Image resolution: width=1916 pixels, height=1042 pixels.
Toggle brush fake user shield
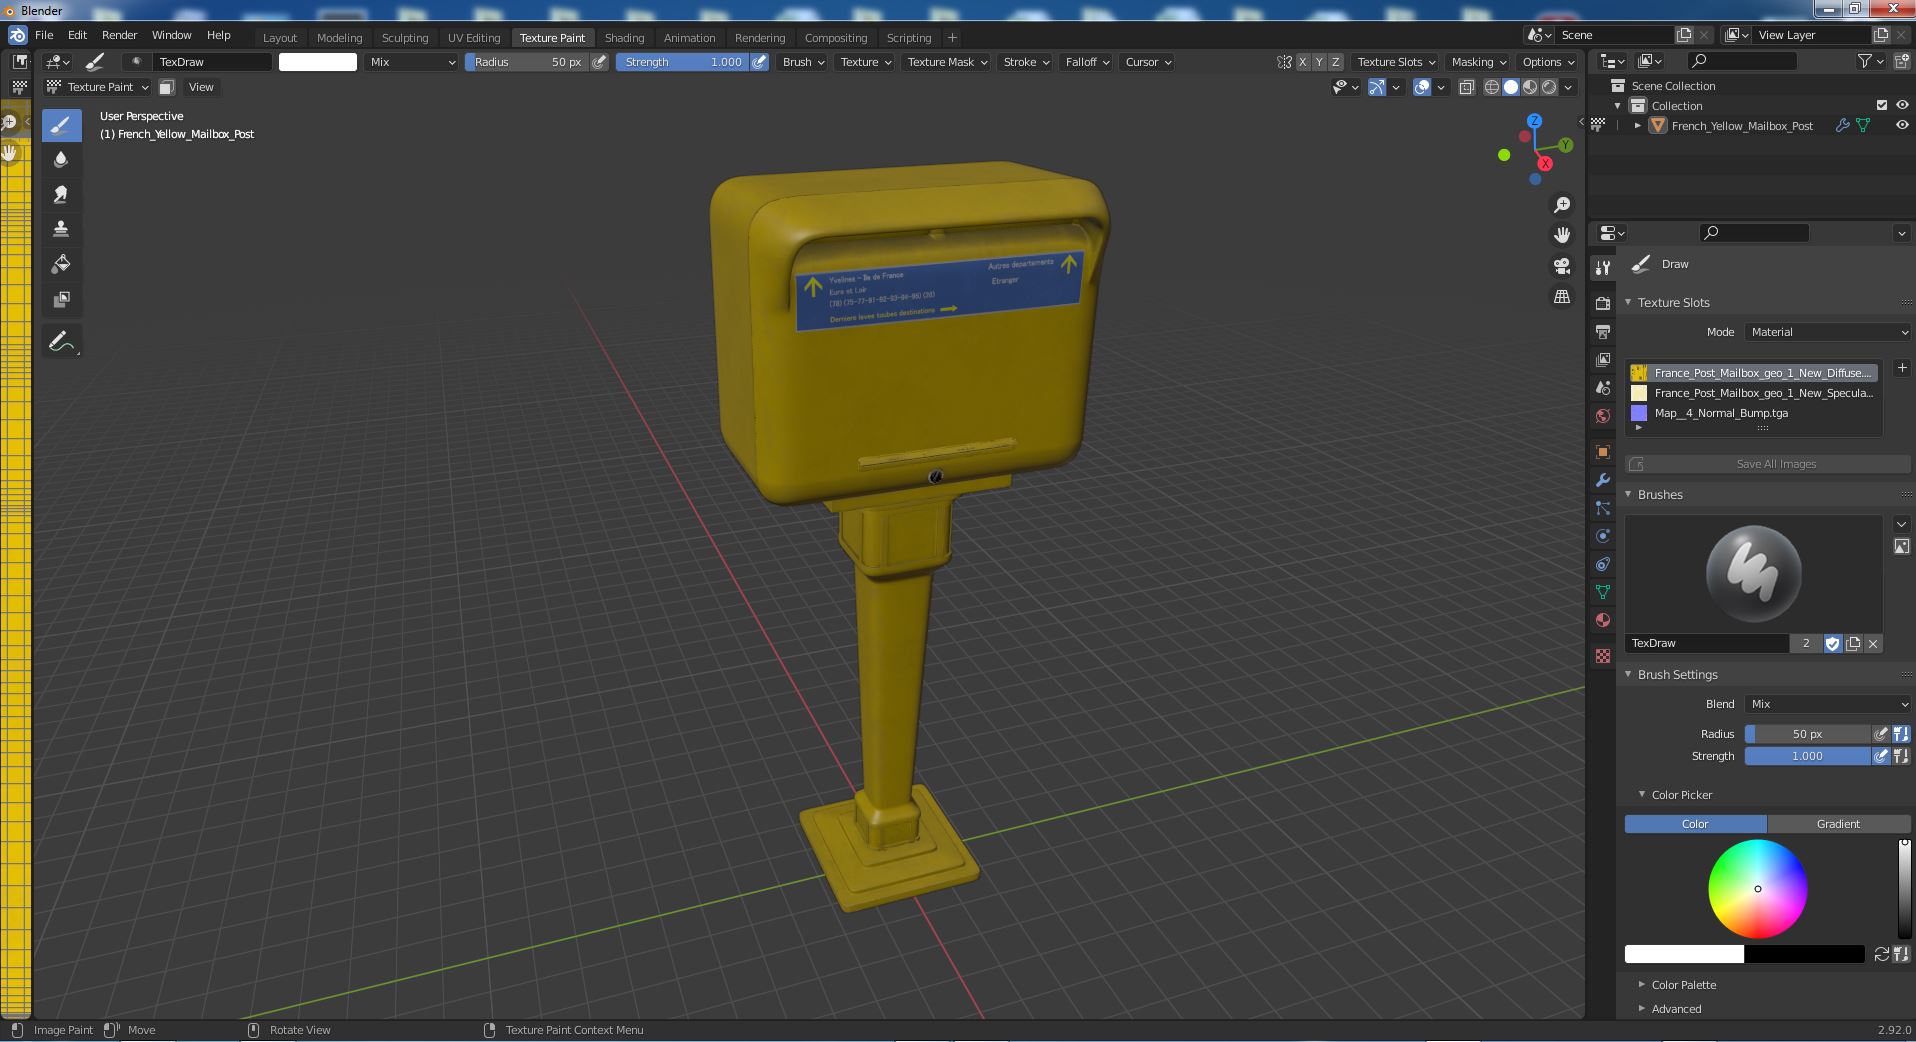pos(1832,644)
